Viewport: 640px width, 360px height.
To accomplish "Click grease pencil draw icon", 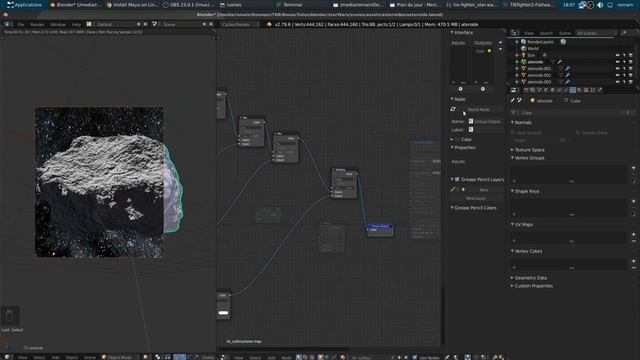I will [453, 190].
